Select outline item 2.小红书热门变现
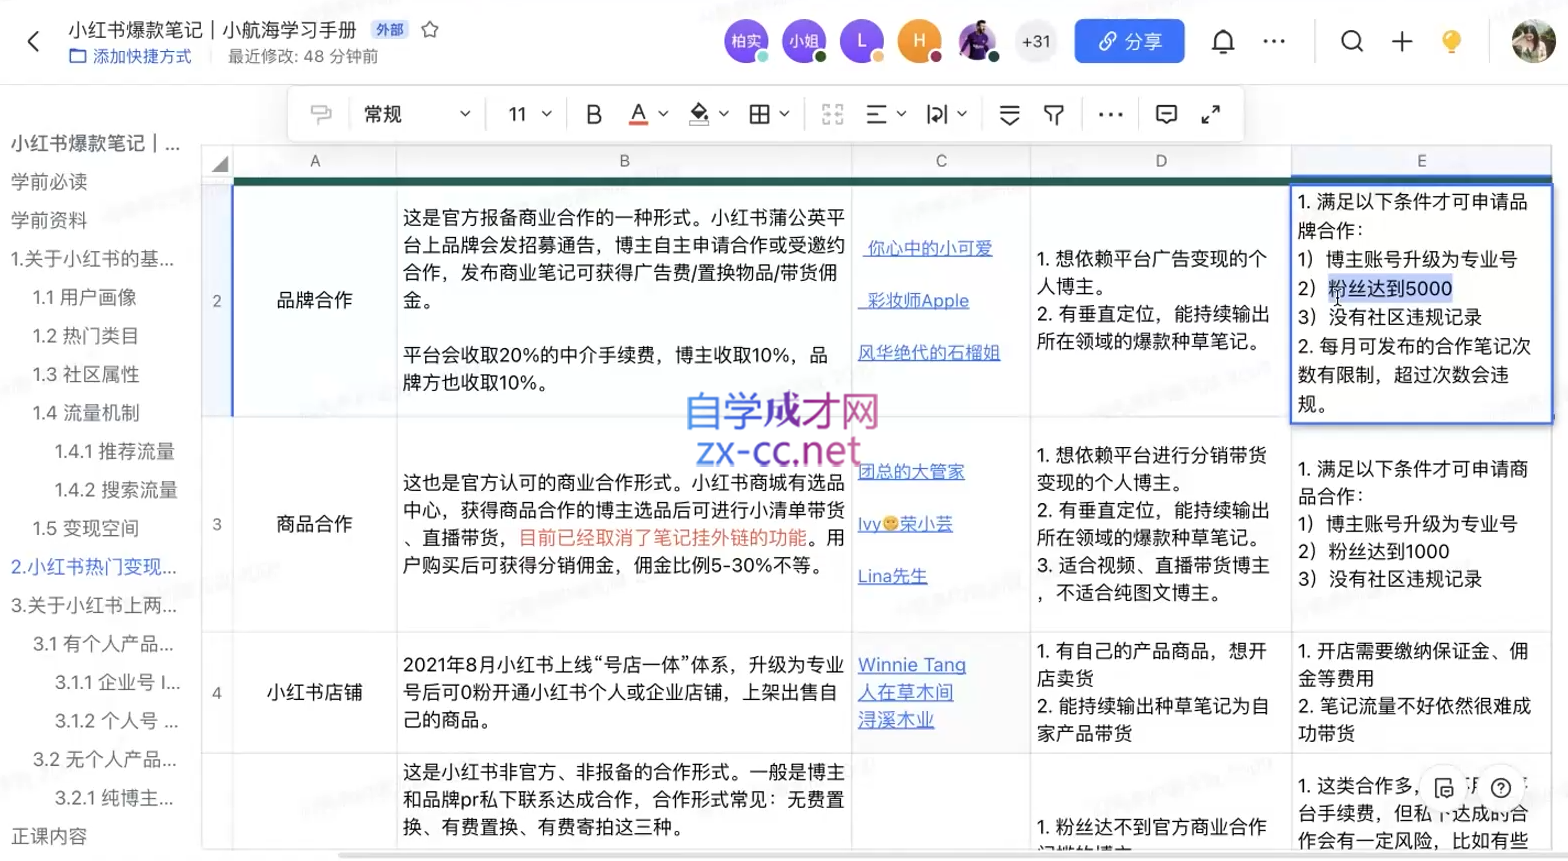This screenshot has width=1568, height=861. 94,567
